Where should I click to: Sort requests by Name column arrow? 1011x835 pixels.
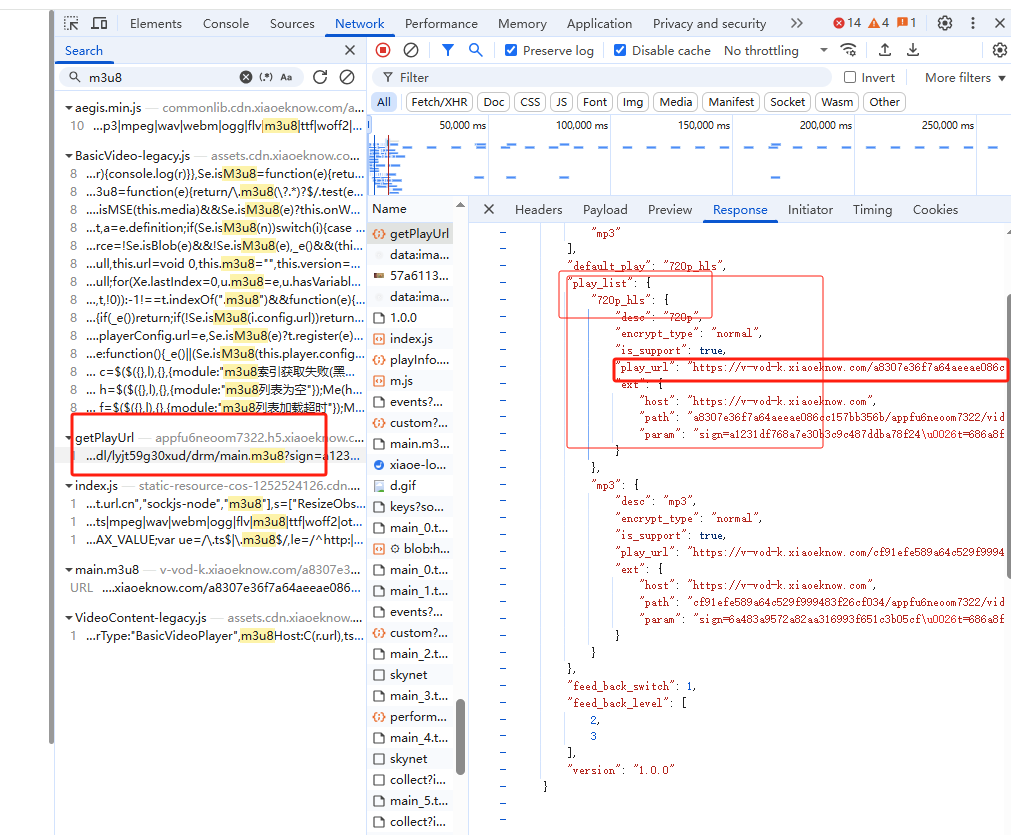460,205
